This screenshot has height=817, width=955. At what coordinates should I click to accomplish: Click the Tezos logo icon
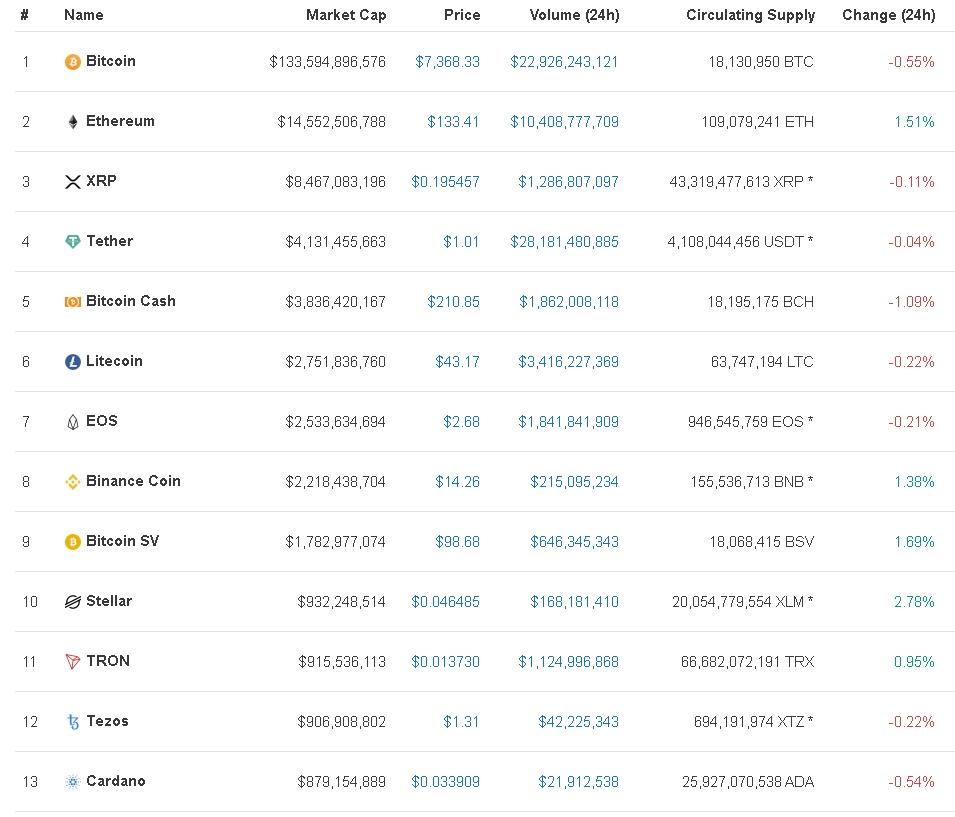click(x=73, y=722)
